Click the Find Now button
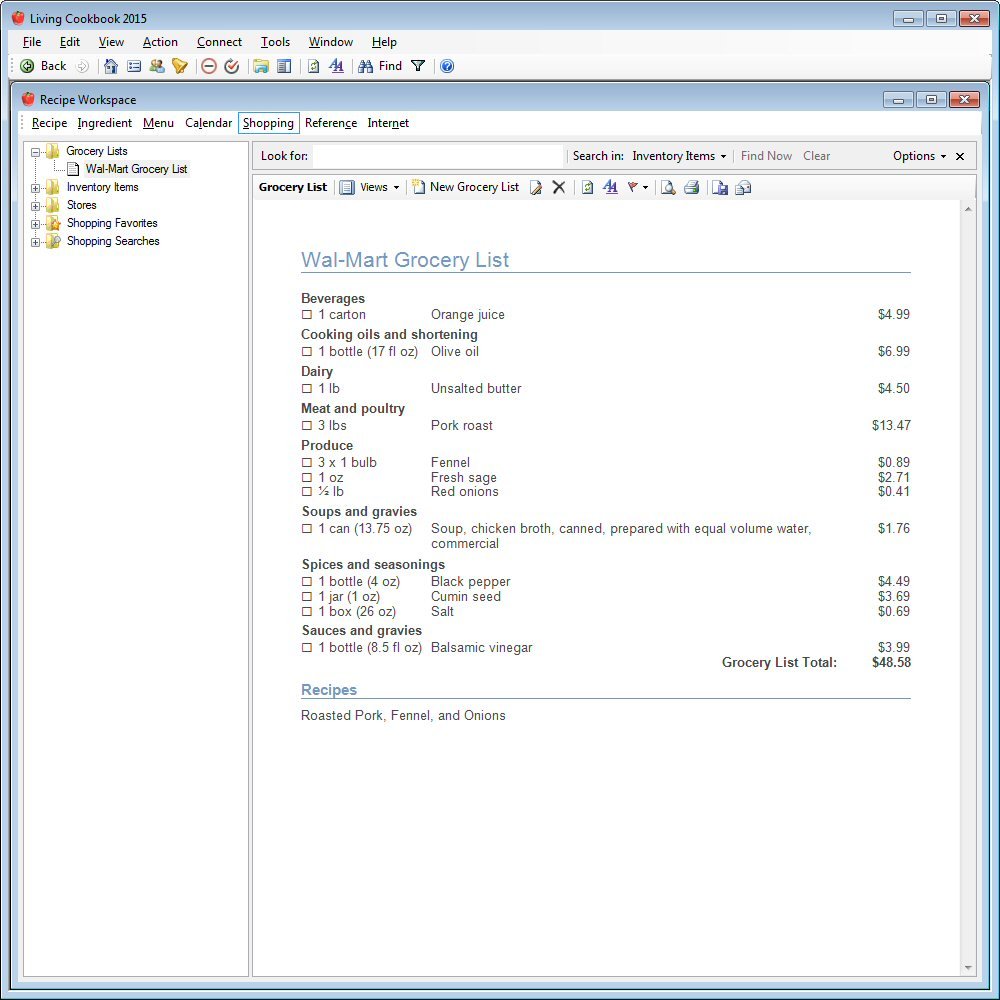The height and width of the screenshot is (1000, 1000). click(x=766, y=156)
